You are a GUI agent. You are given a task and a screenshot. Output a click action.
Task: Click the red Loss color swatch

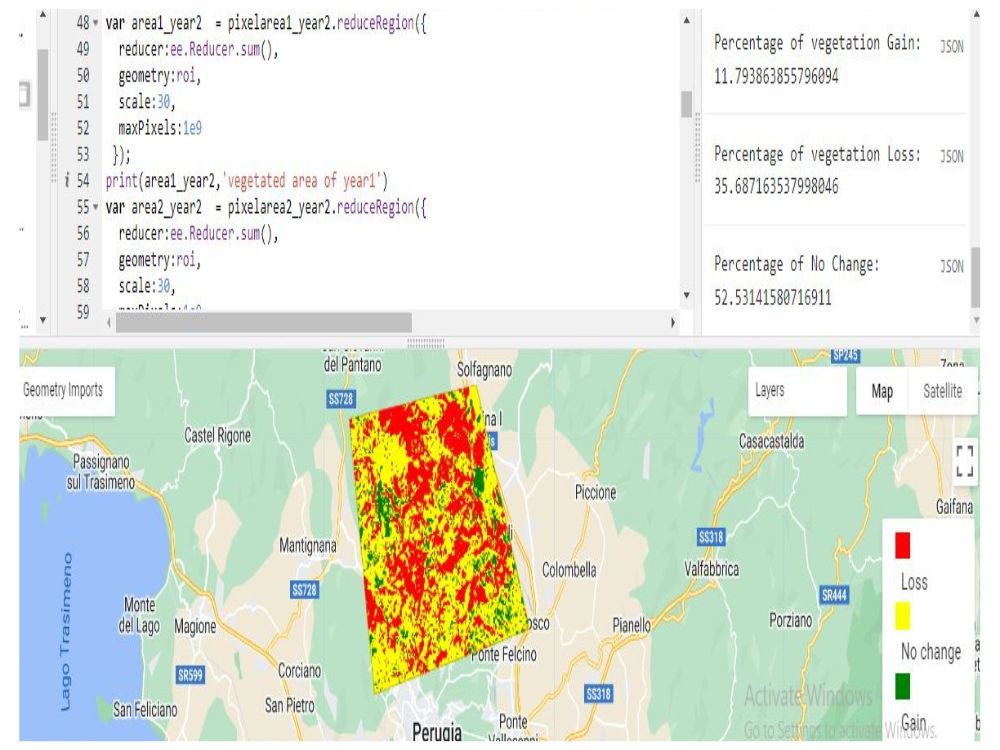point(901,545)
